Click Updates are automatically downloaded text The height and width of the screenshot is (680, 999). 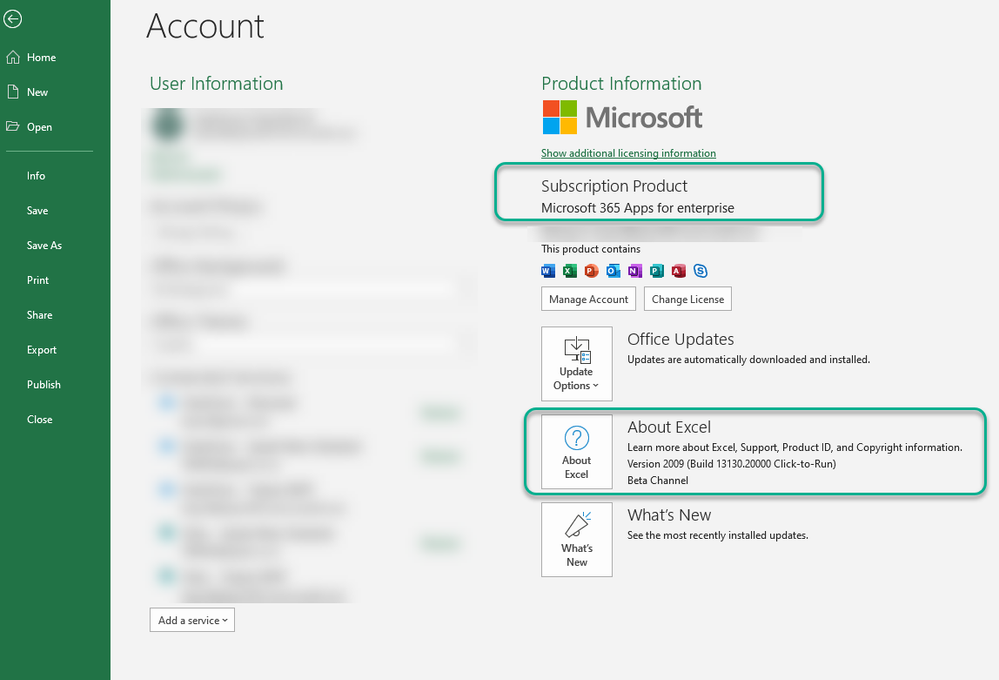pos(749,359)
